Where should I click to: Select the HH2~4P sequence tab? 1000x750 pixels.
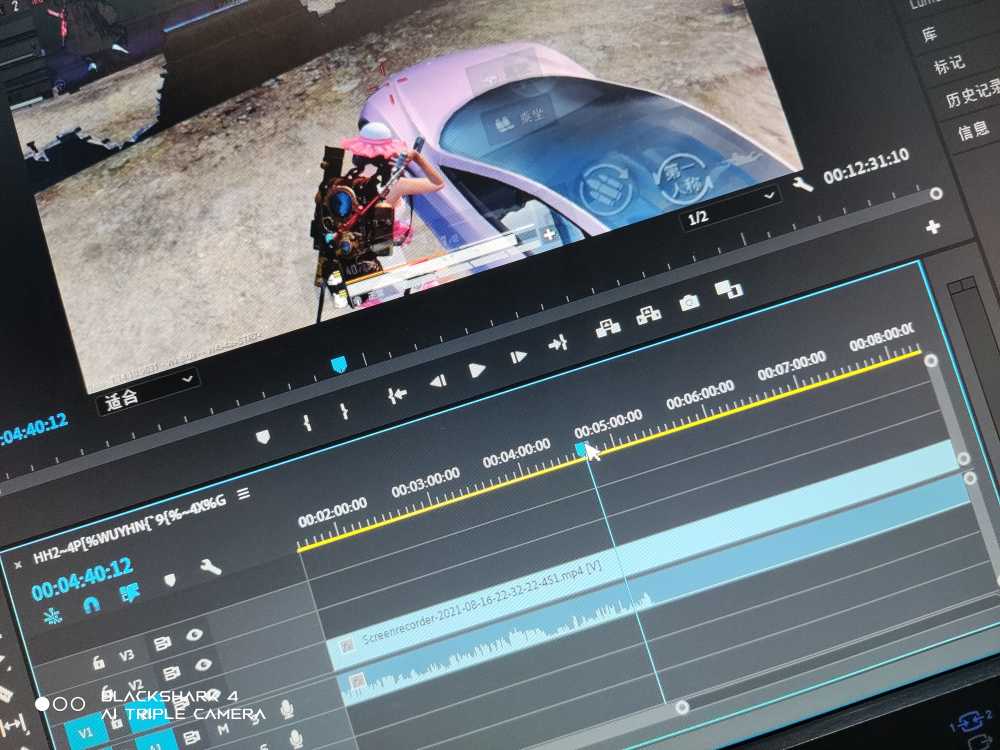pyautogui.click(x=129, y=529)
